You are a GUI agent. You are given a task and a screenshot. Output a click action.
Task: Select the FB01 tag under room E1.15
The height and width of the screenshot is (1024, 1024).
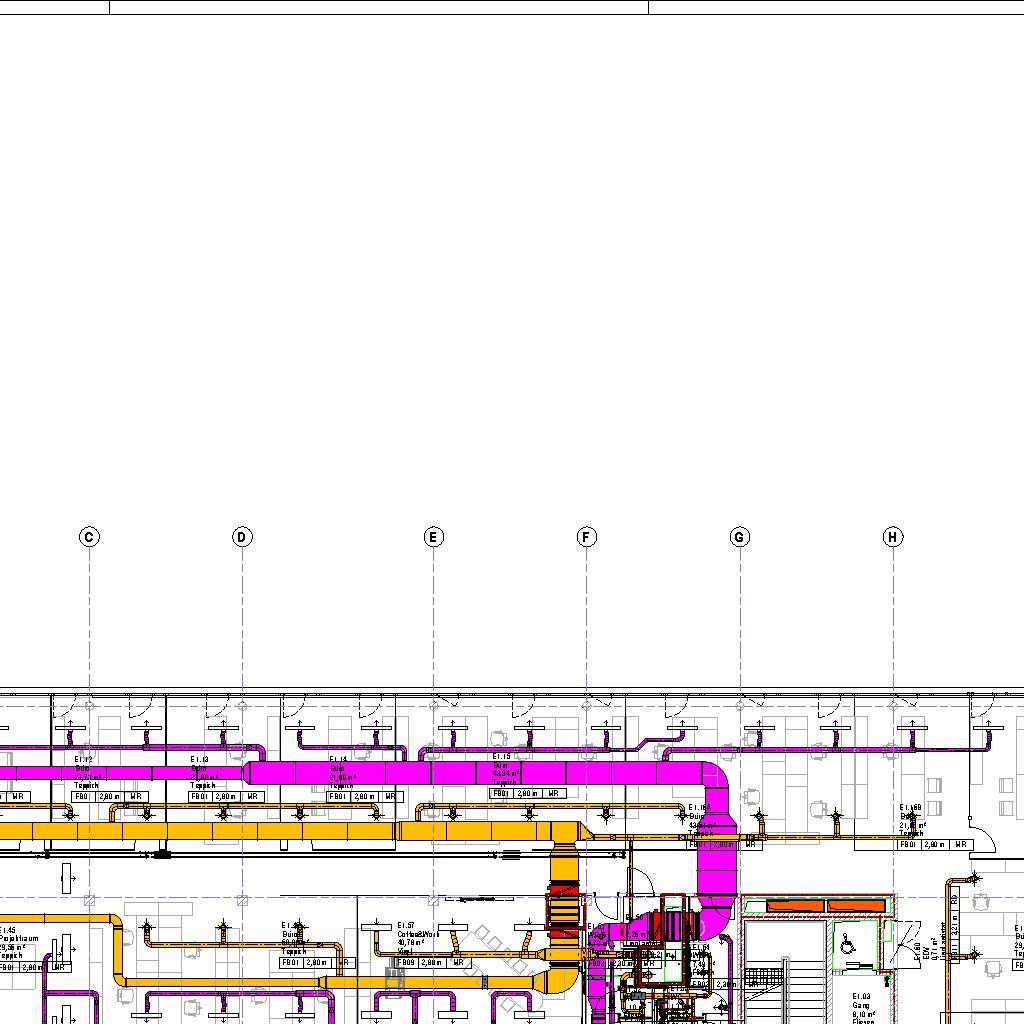[x=501, y=794]
